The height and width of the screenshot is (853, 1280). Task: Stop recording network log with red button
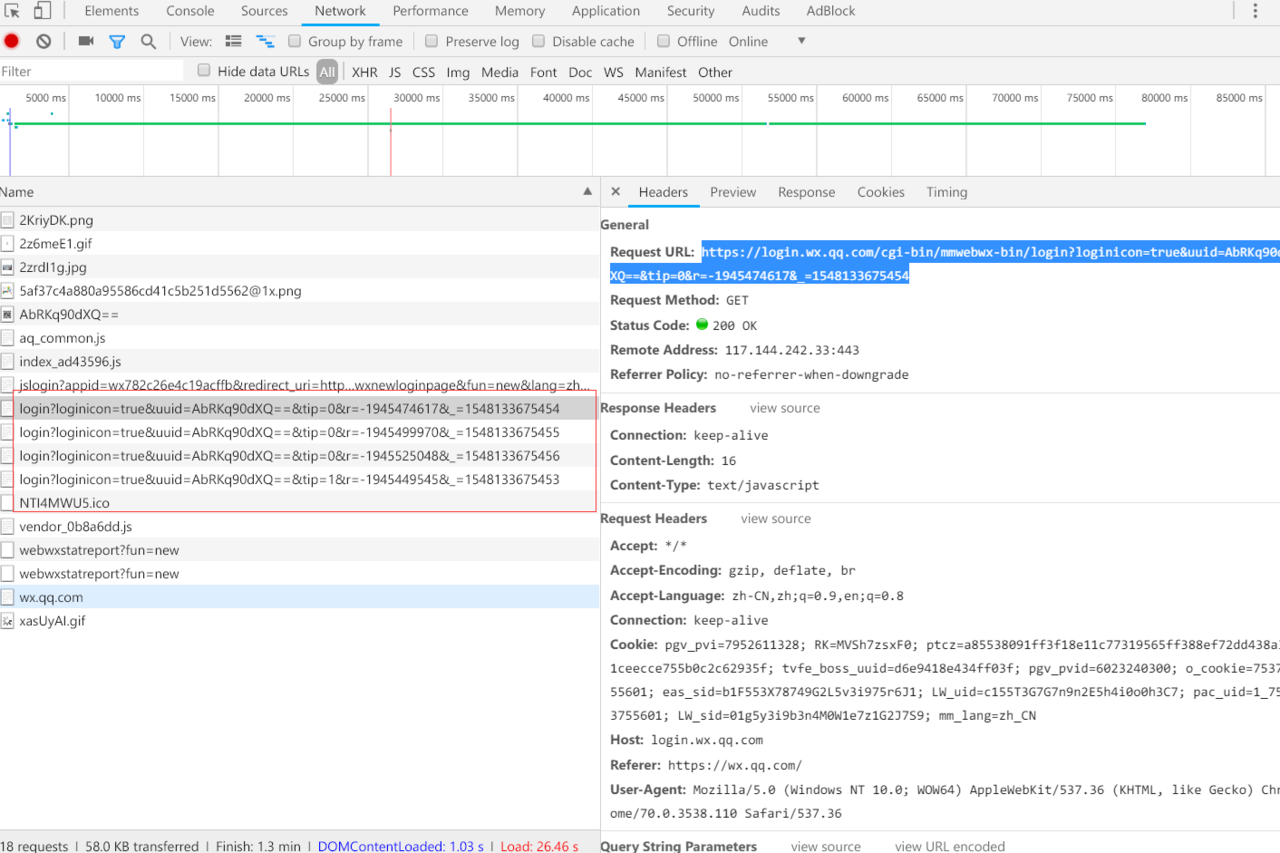coord(12,41)
